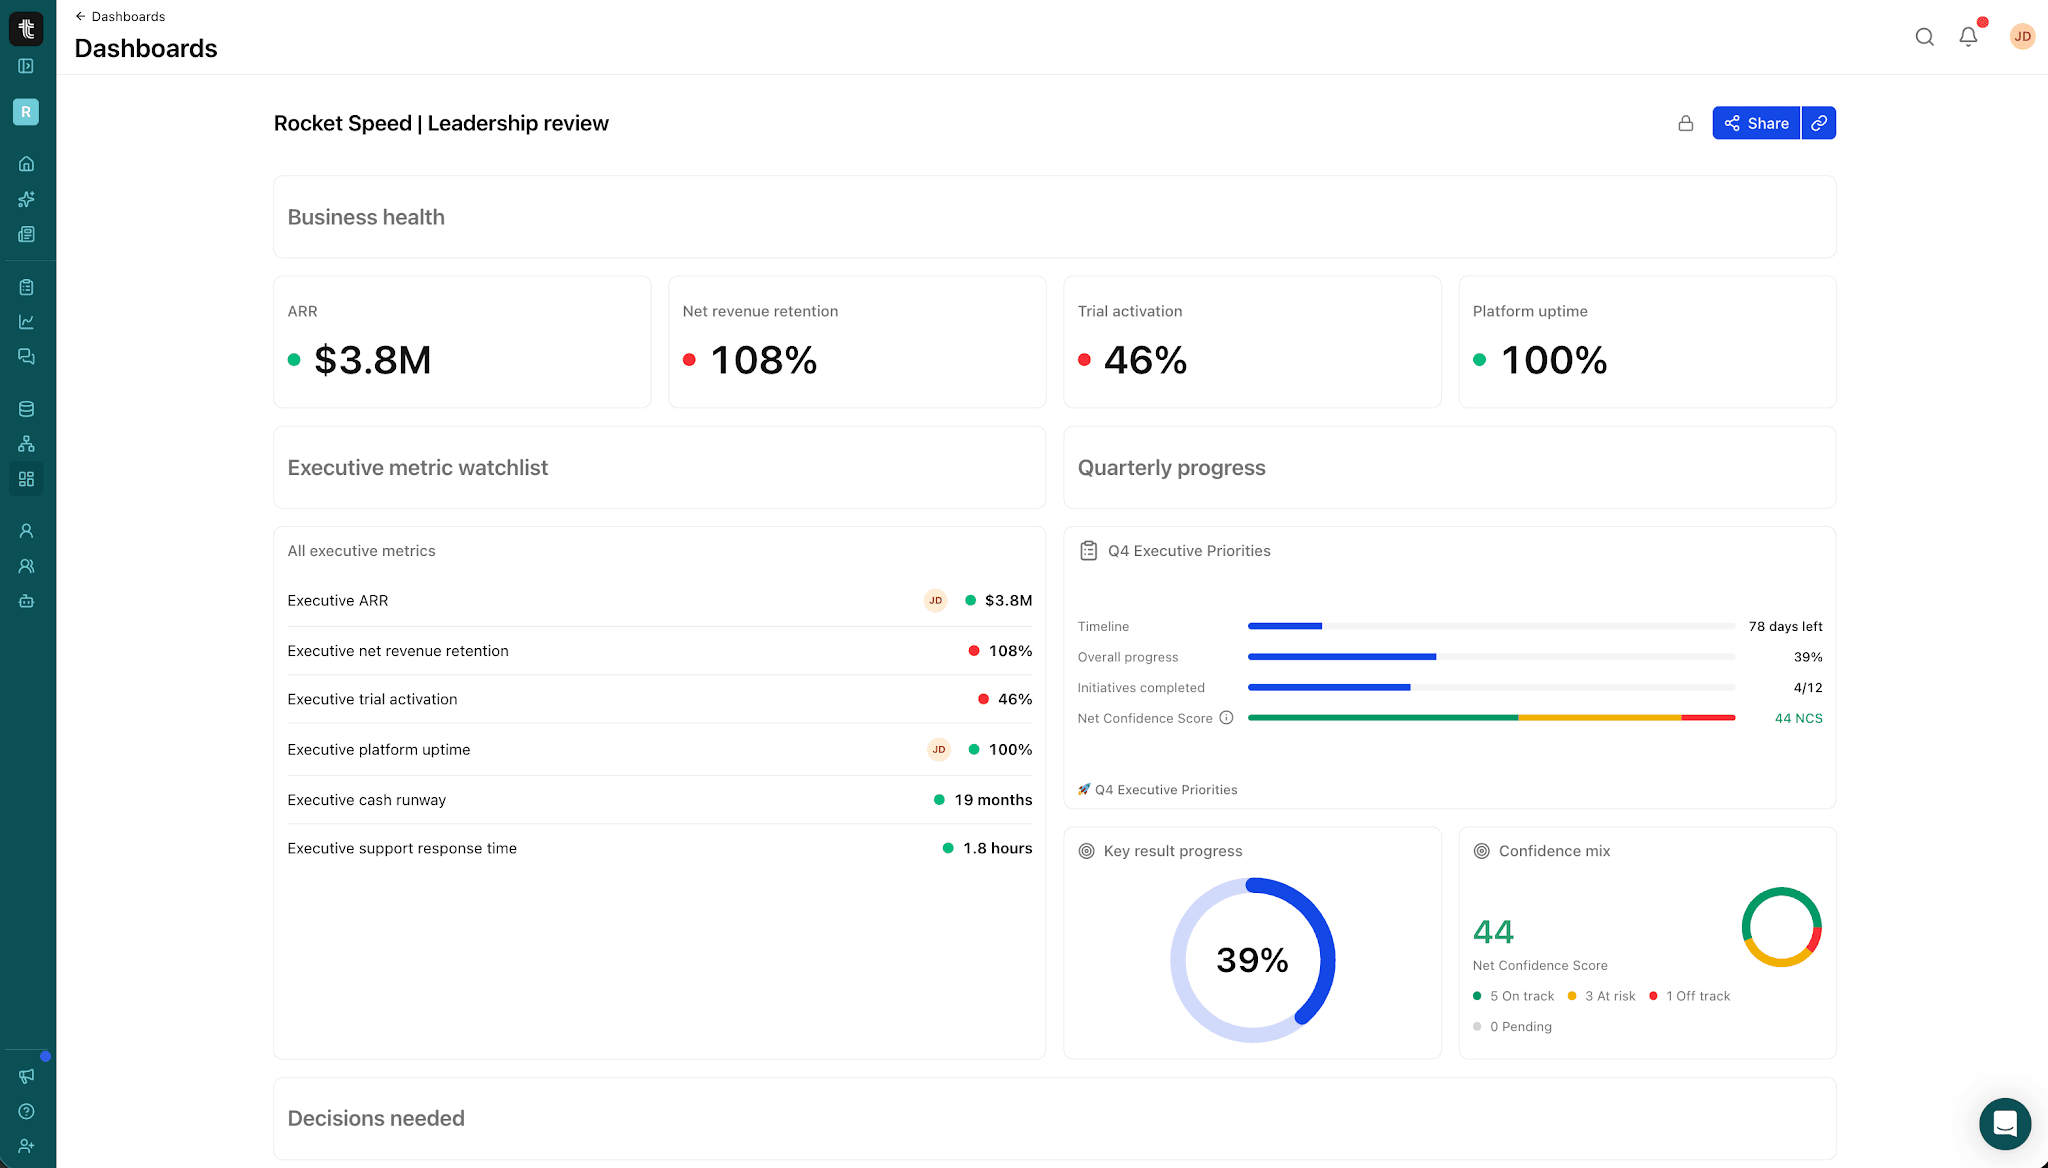The width and height of the screenshot is (2048, 1168).
Task: Click the Overall progress bar
Action: (1491, 657)
